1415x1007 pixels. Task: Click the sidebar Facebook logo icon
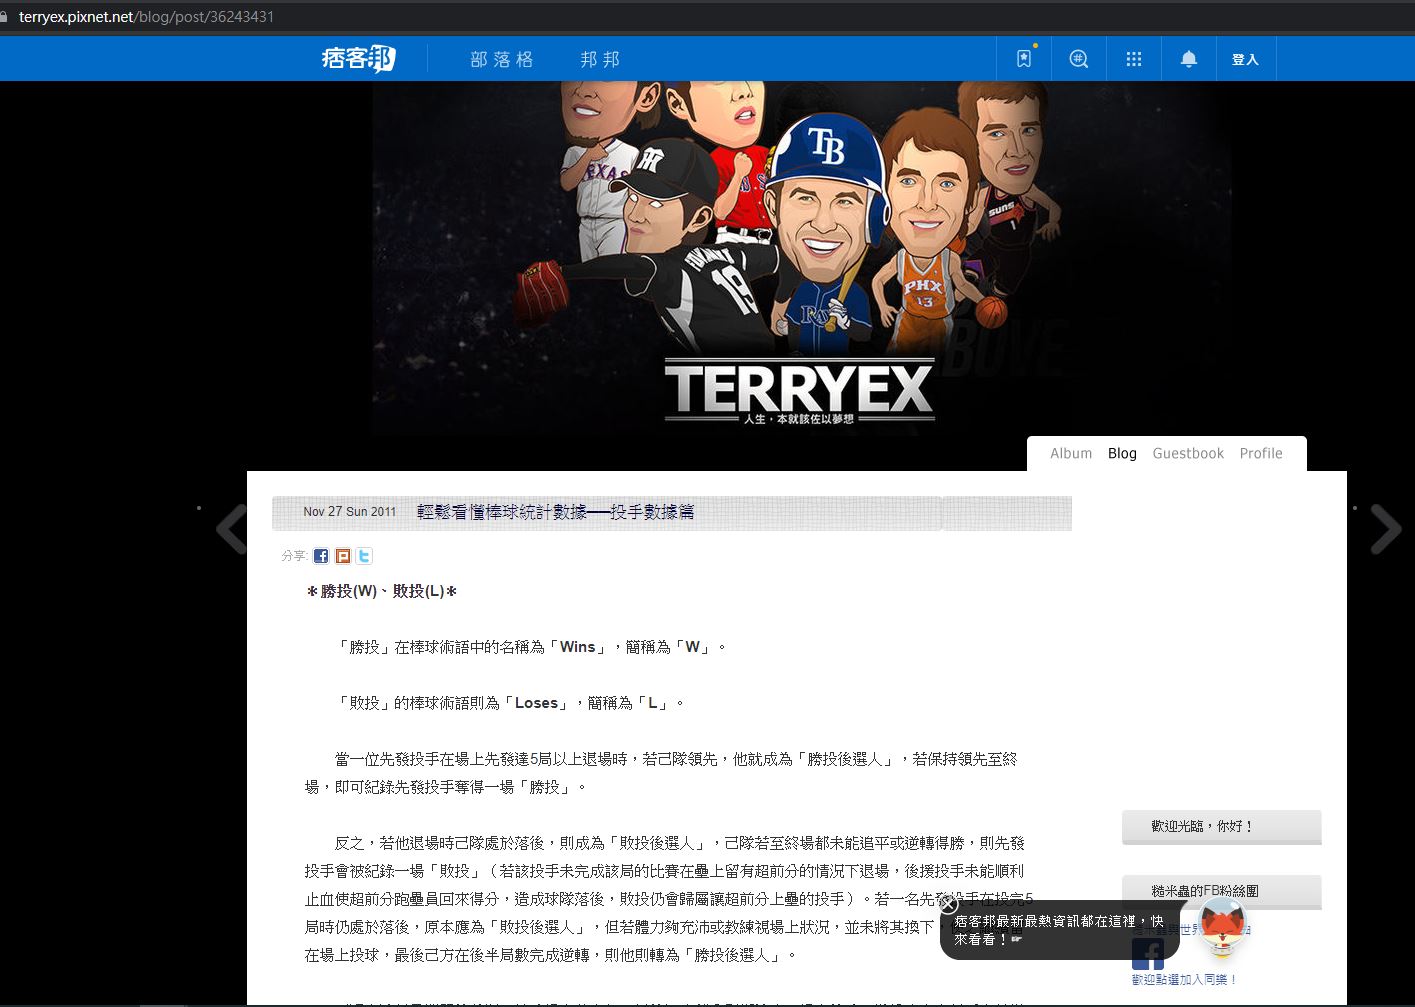(1148, 953)
